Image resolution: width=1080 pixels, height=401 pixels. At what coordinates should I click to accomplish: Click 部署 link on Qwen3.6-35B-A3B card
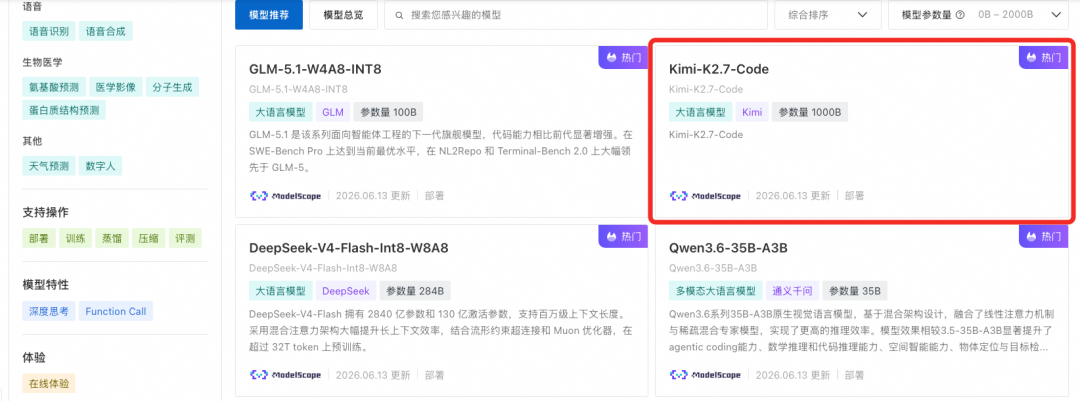click(854, 375)
